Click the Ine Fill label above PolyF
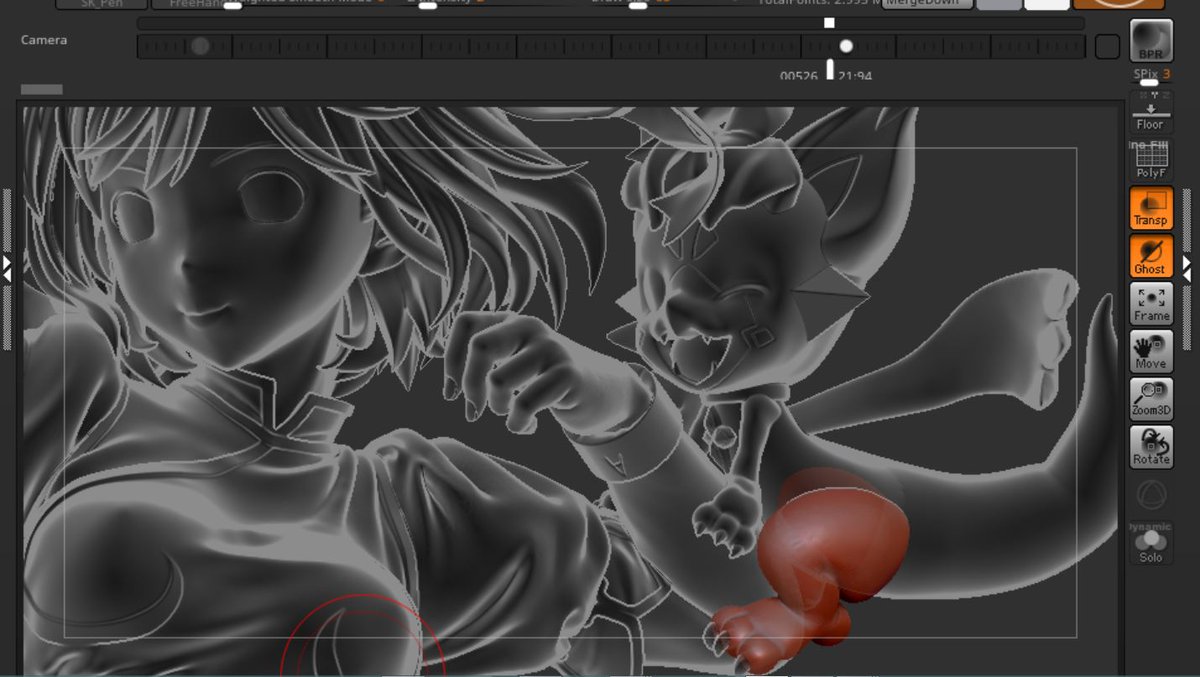This screenshot has height=677, width=1200. tap(1150, 145)
